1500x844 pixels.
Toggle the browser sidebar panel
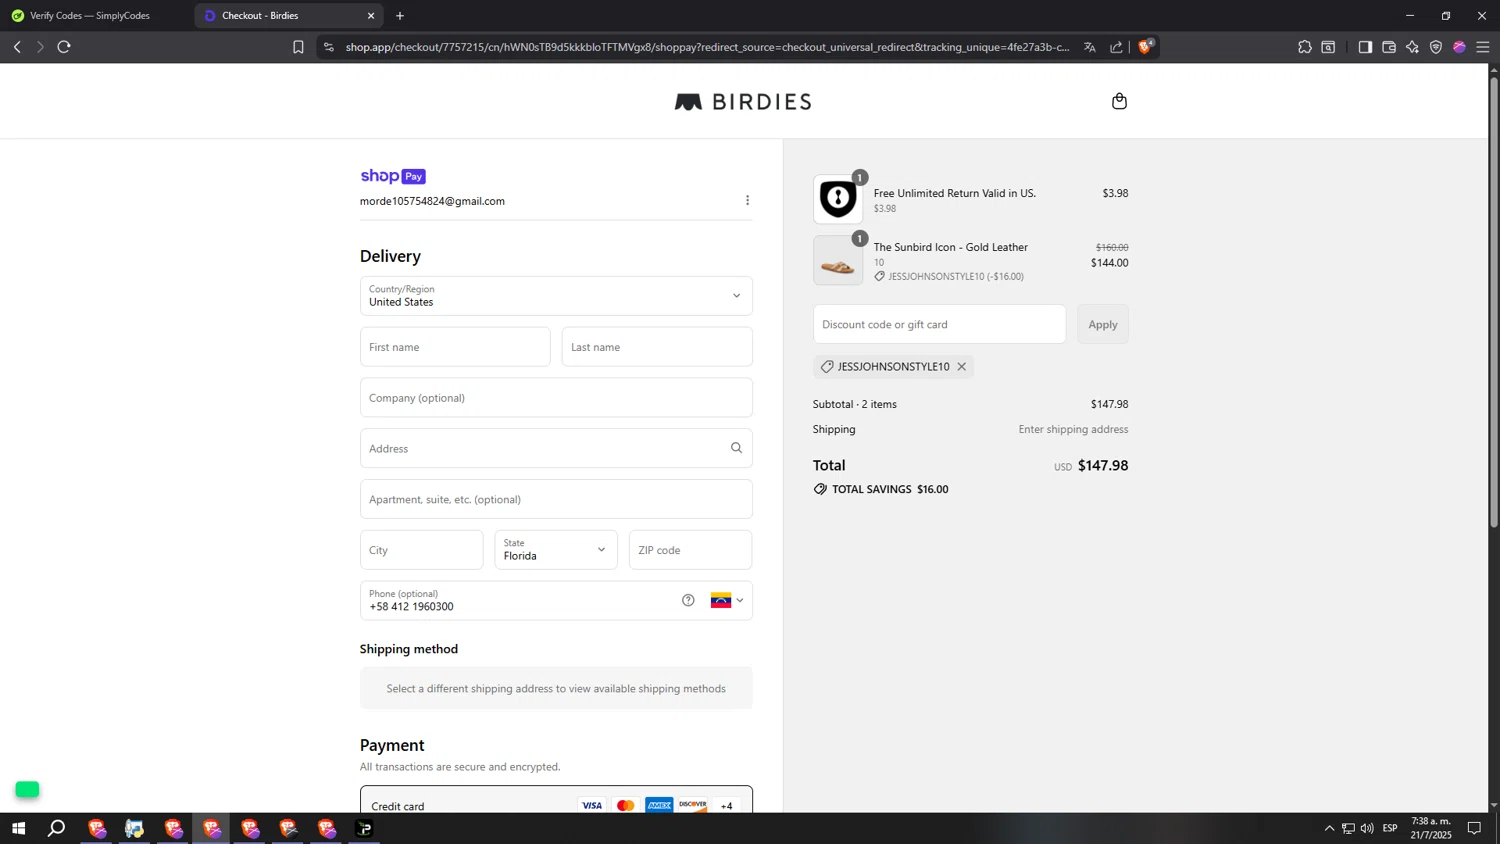(x=1365, y=47)
